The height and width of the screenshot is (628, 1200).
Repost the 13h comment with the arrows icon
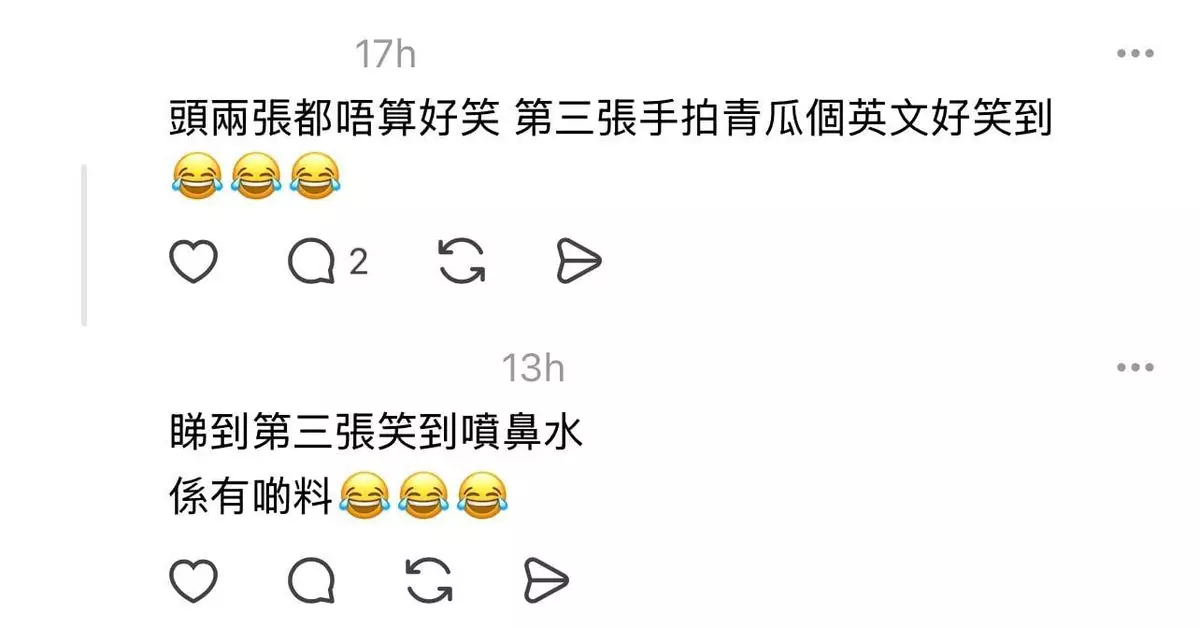coord(429,581)
